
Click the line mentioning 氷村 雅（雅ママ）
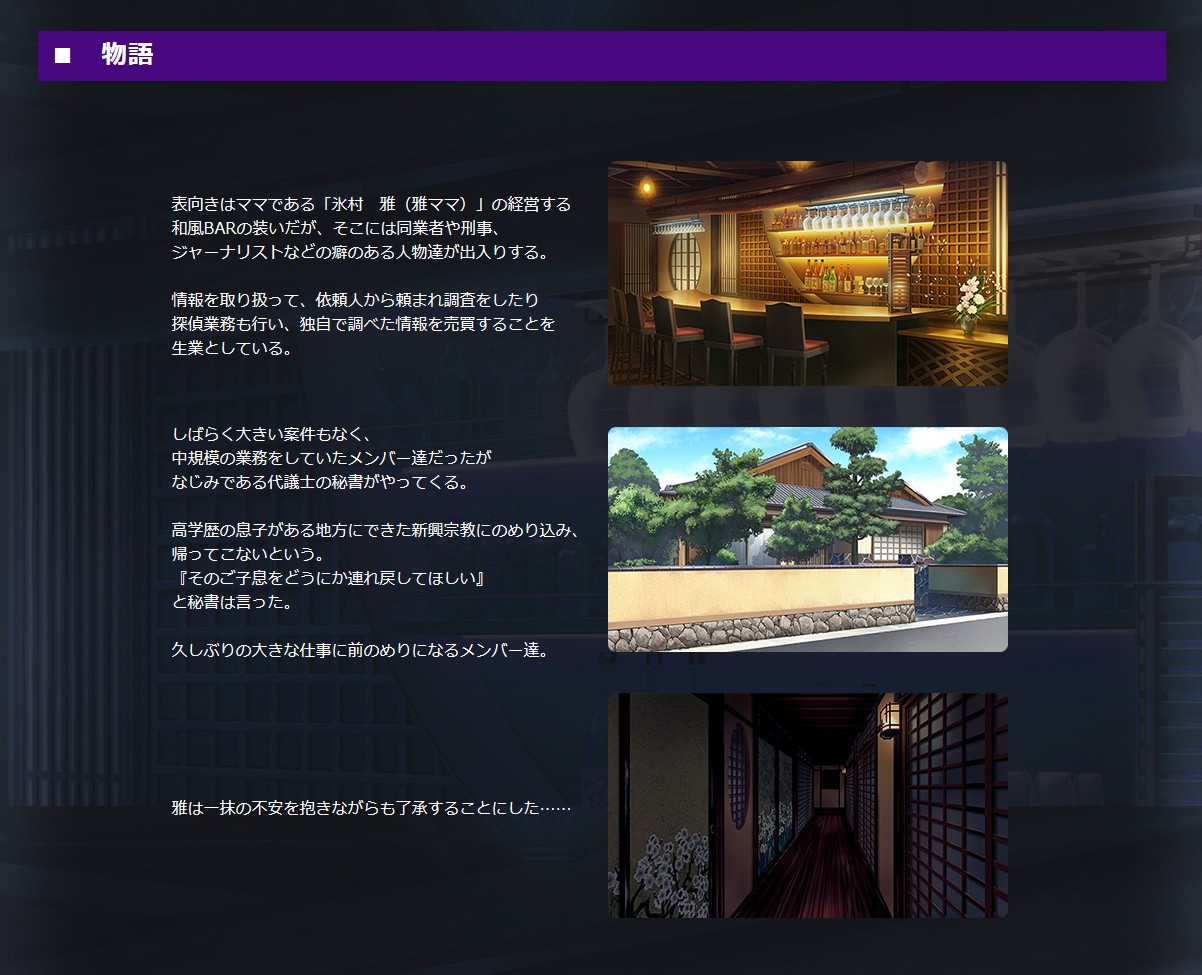click(x=371, y=204)
